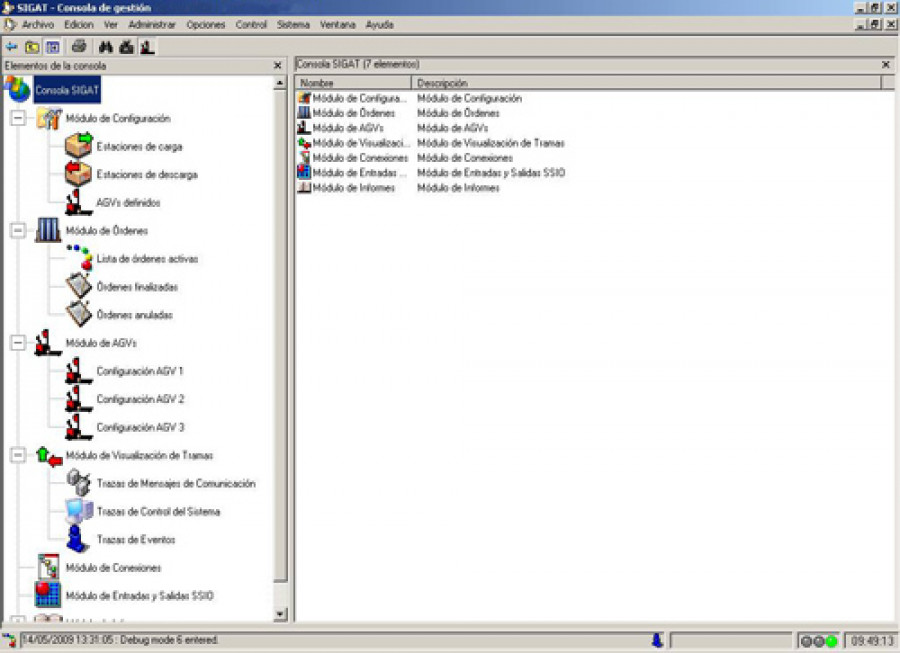Click the tree panel scroll down arrow

[x=280, y=614]
